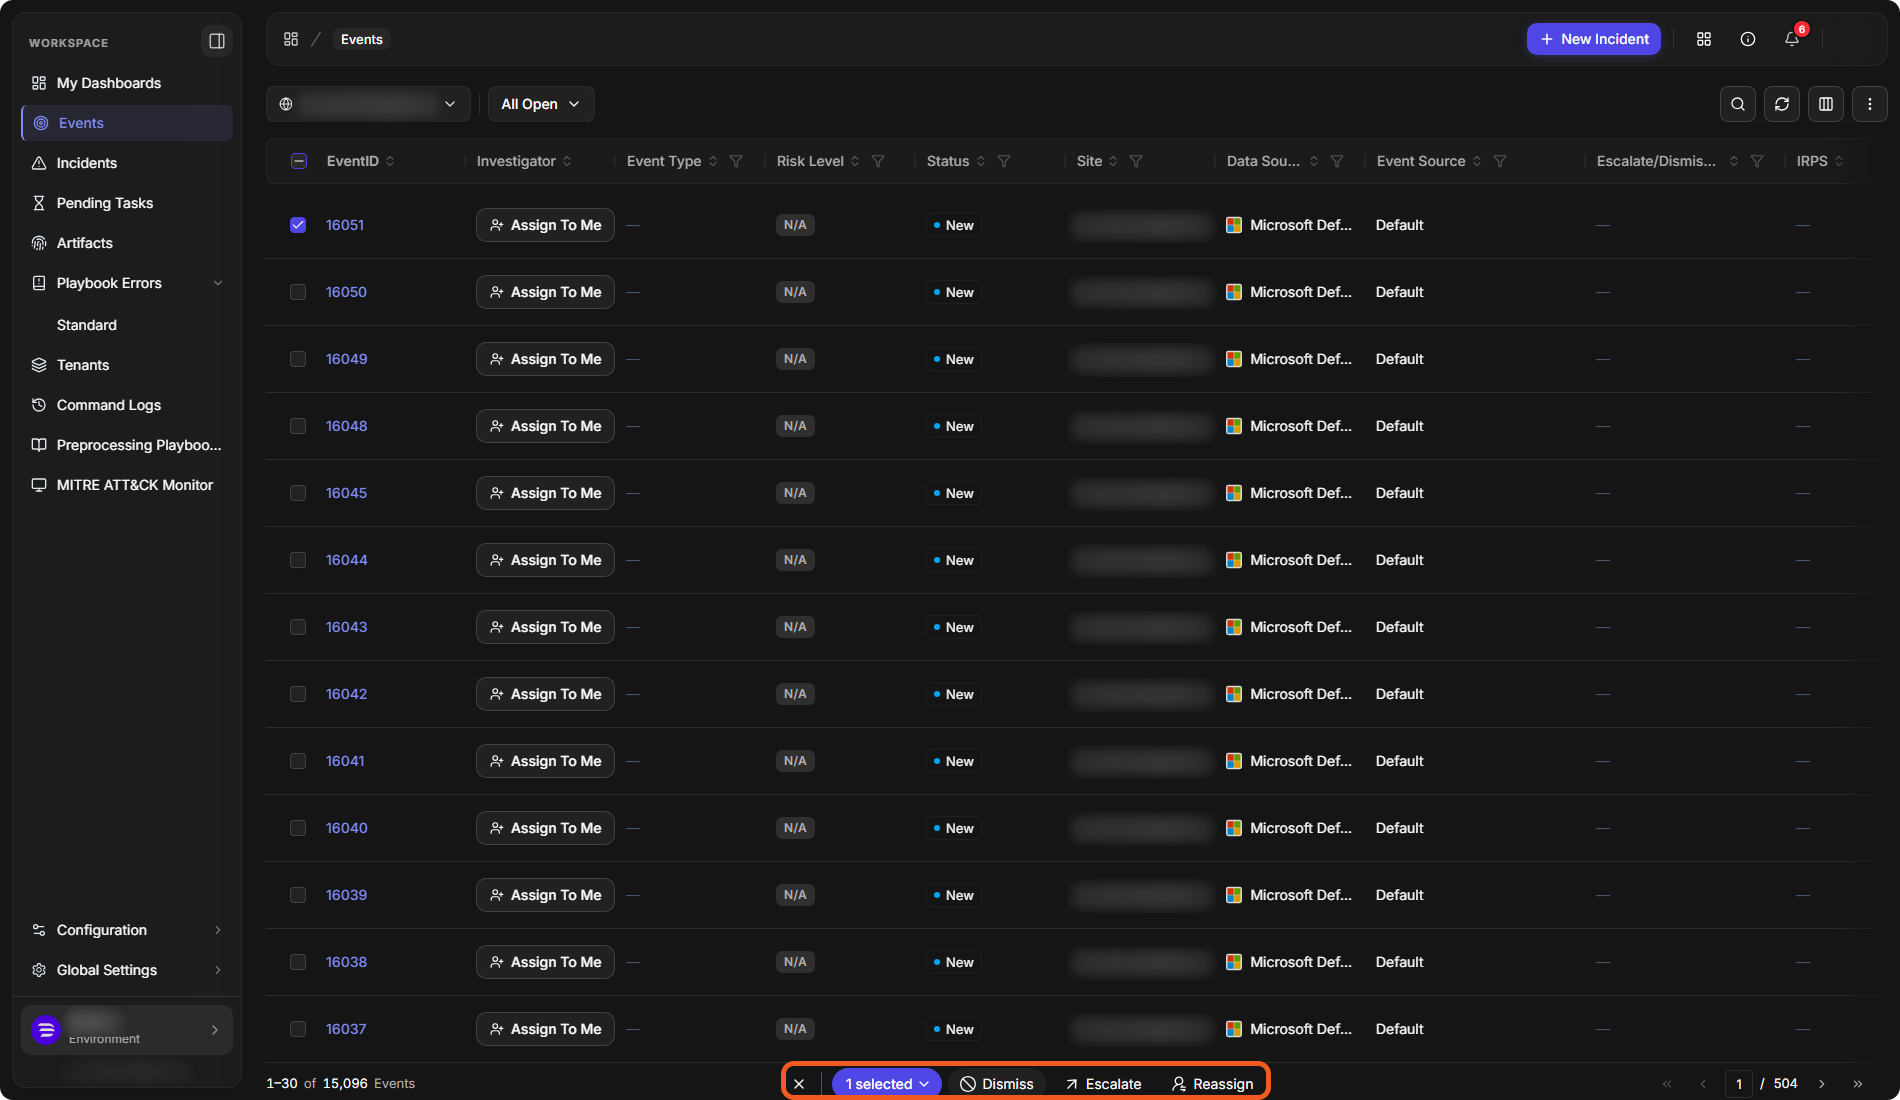Filter the Status column
Image resolution: width=1900 pixels, height=1100 pixels.
click(1004, 161)
